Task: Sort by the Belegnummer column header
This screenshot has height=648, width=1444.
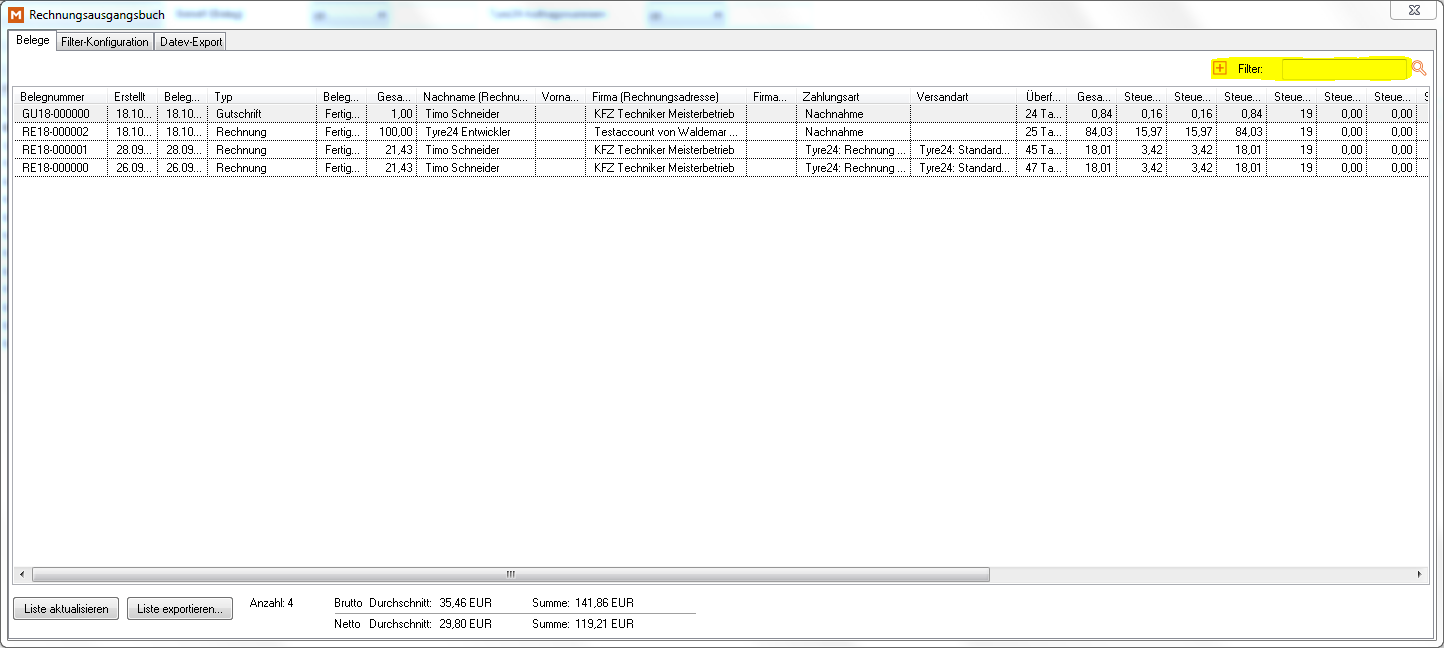Action: point(58,97)
